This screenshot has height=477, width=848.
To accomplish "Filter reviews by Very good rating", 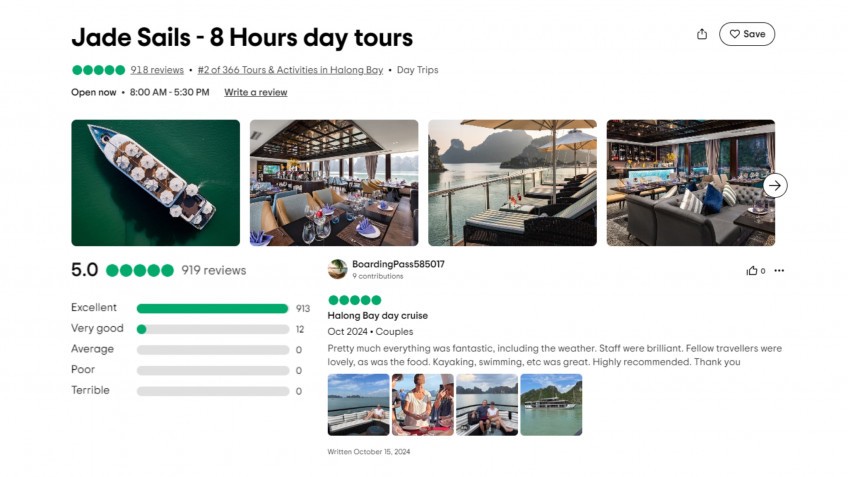I will coord(212,329).
